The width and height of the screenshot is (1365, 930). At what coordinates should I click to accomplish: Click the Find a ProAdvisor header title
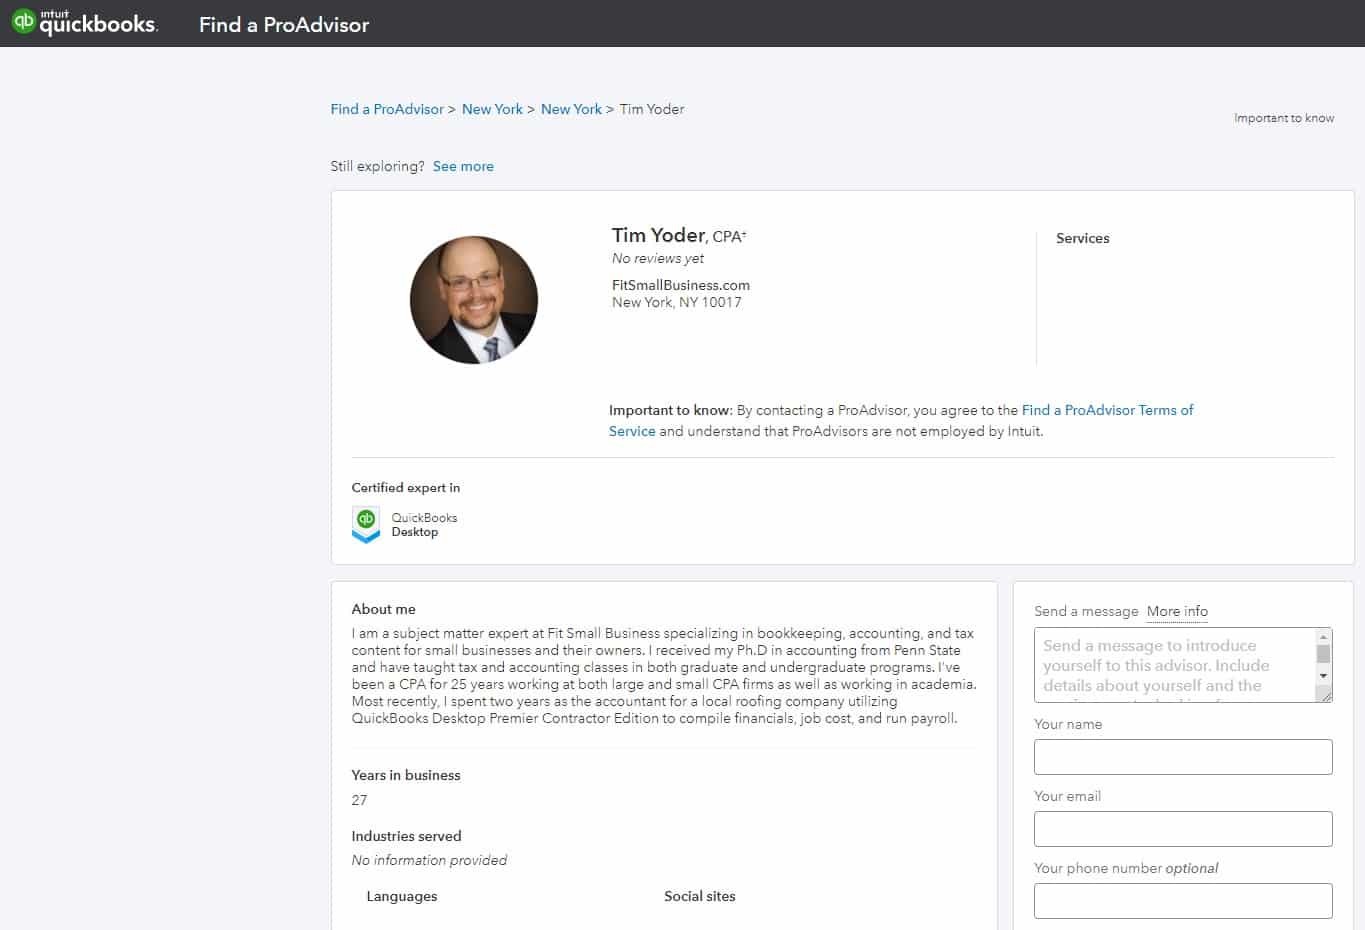pyautogui.click(x=284, y=25)
